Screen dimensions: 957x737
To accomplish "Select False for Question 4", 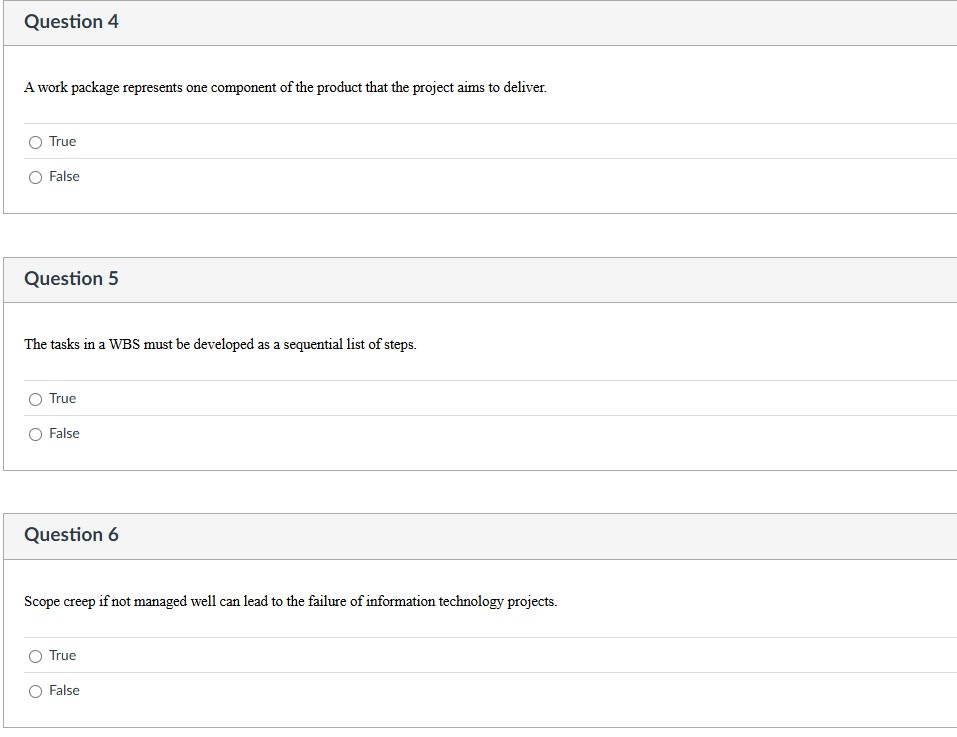I will pyautogui.click(x=35, y=176).
